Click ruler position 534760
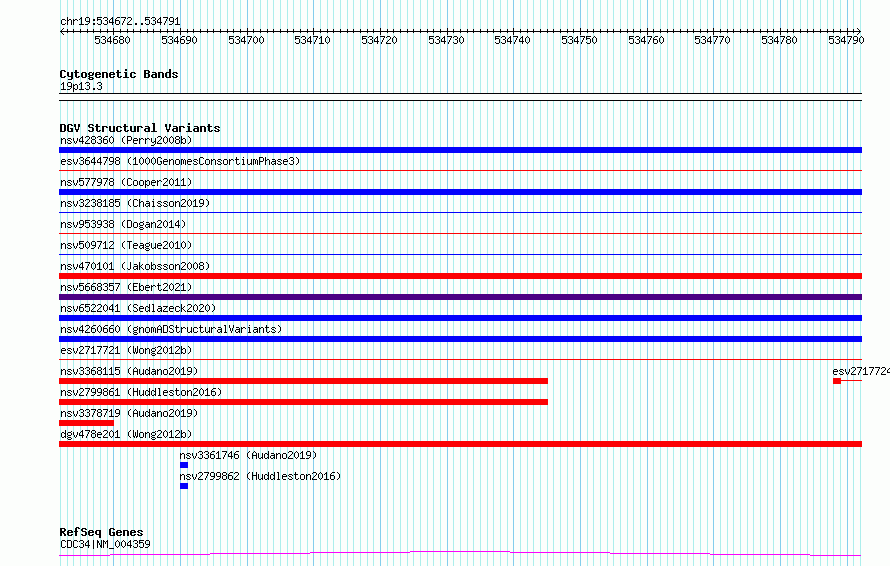890x566 pixels. coord(646,40)
